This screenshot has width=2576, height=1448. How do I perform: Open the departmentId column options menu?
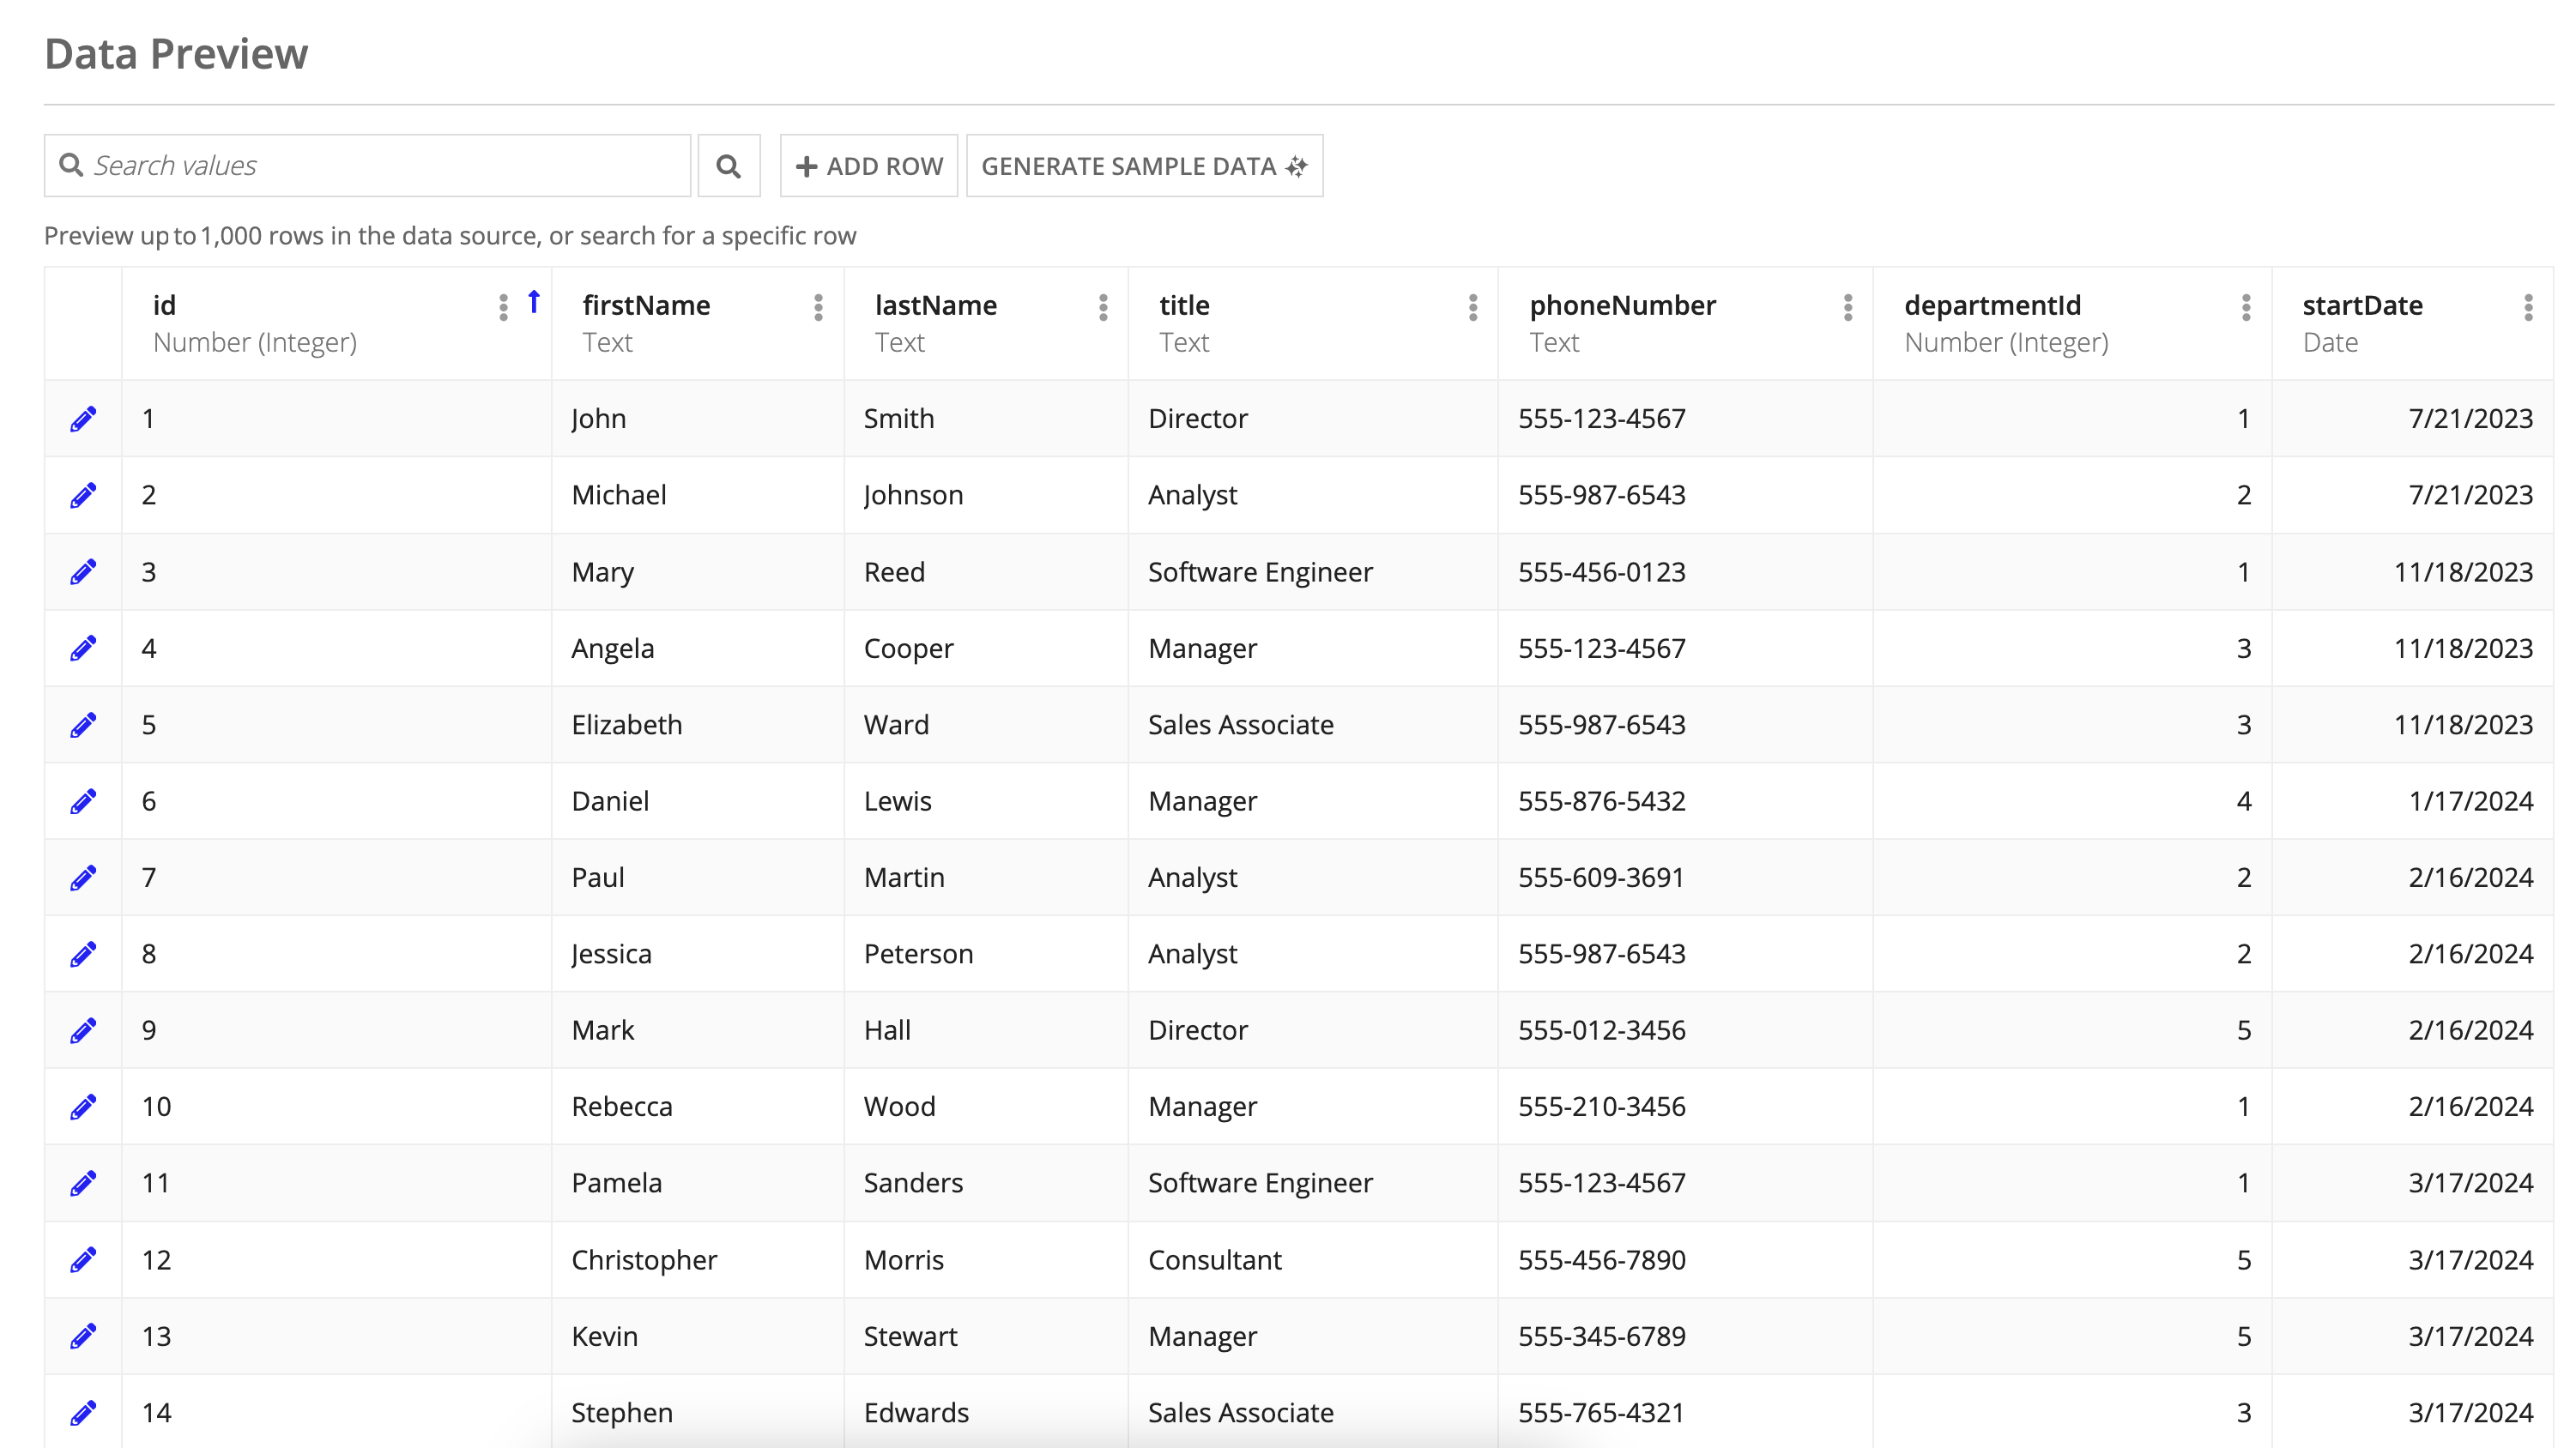[2245, 307]
